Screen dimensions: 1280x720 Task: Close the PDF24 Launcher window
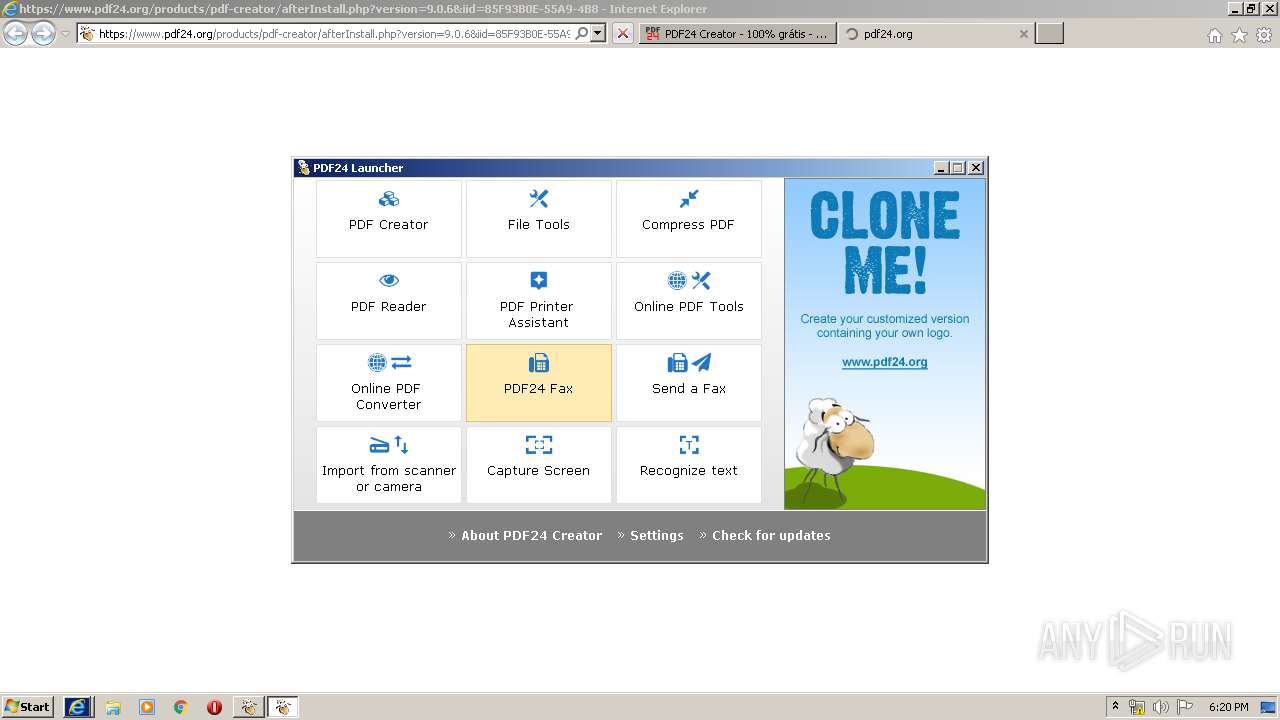(976, 168)
